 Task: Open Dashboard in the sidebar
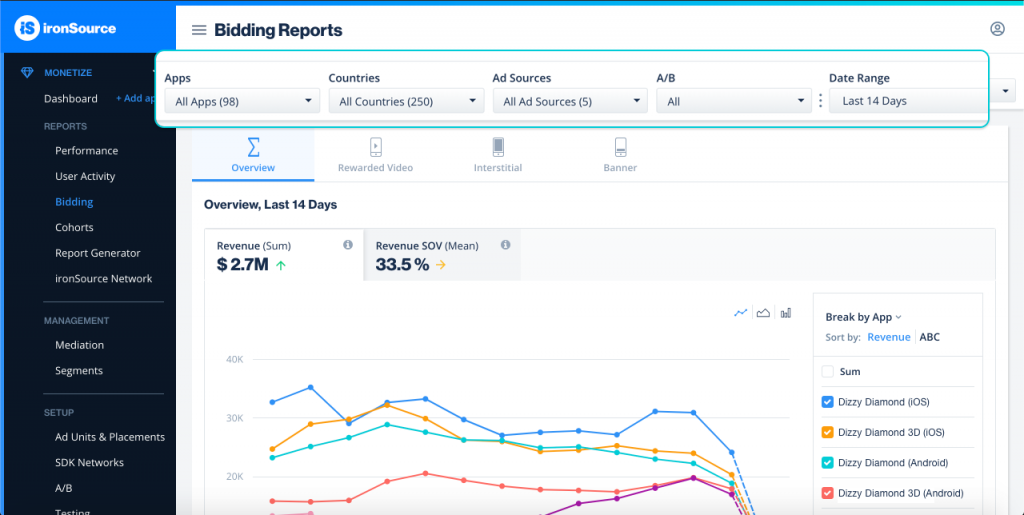pyautogui.click(x=71, y=99)
